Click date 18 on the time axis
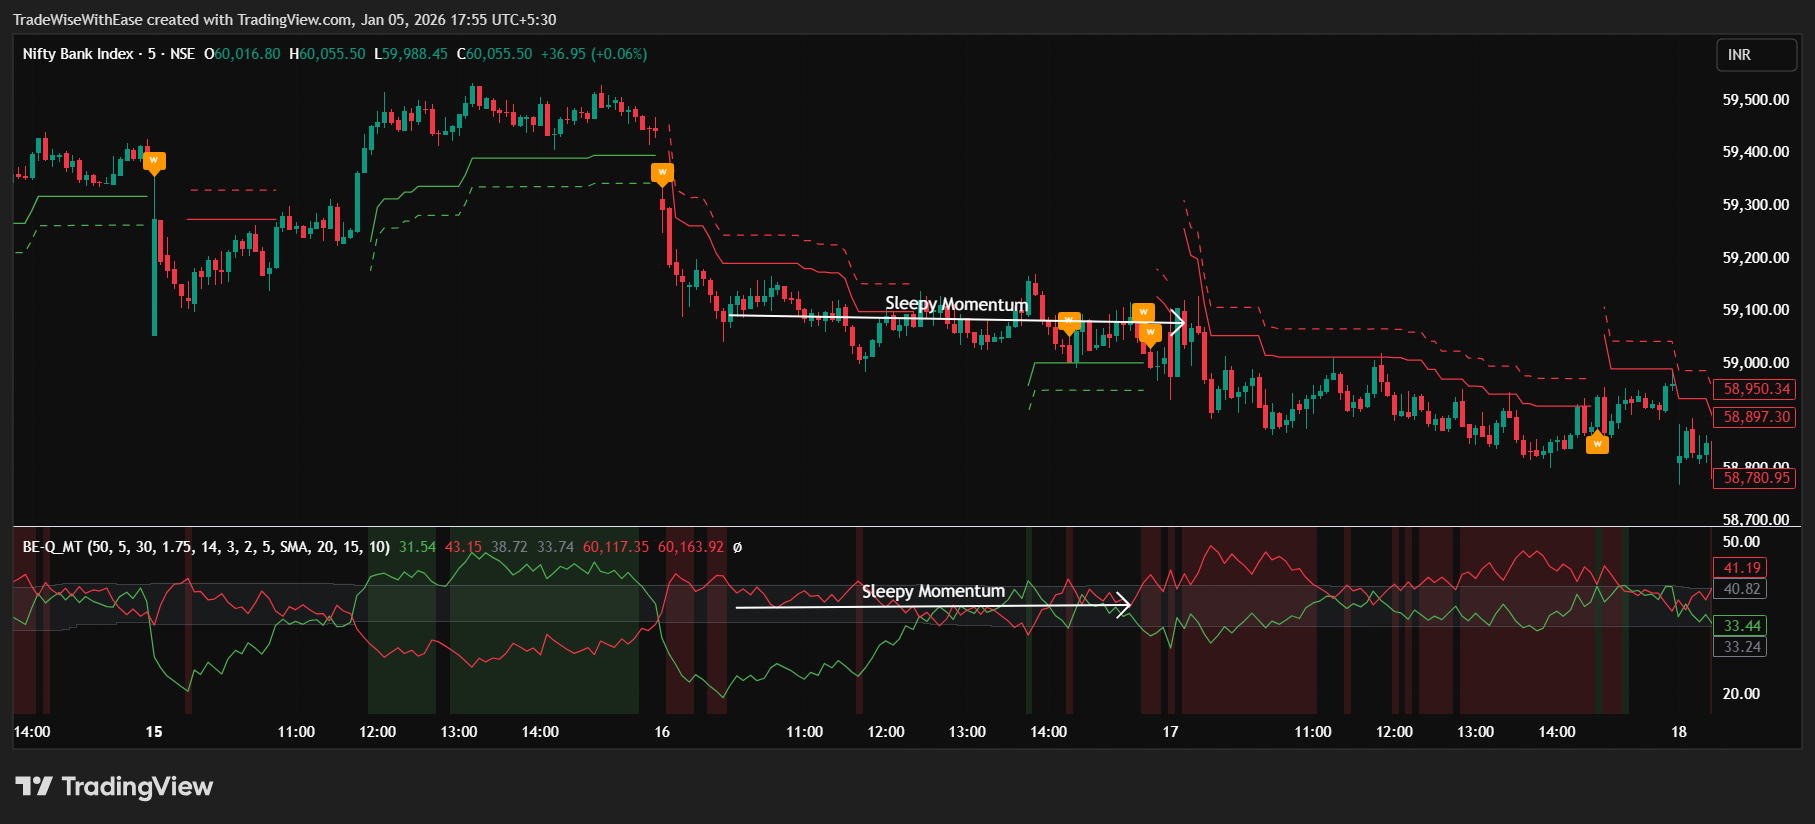 pyautogui.click(x=1679, y=732)
